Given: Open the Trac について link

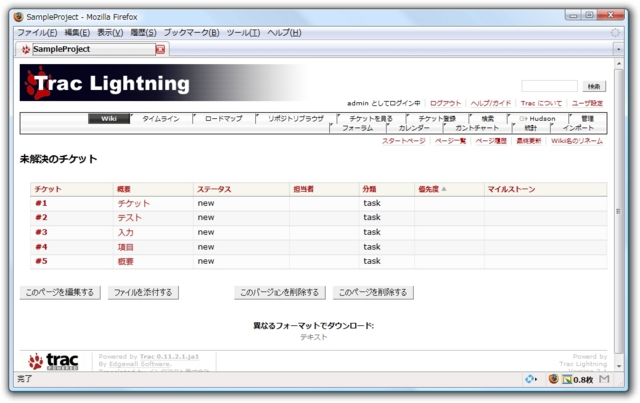Looking at the screenshot, I should 541,103.
